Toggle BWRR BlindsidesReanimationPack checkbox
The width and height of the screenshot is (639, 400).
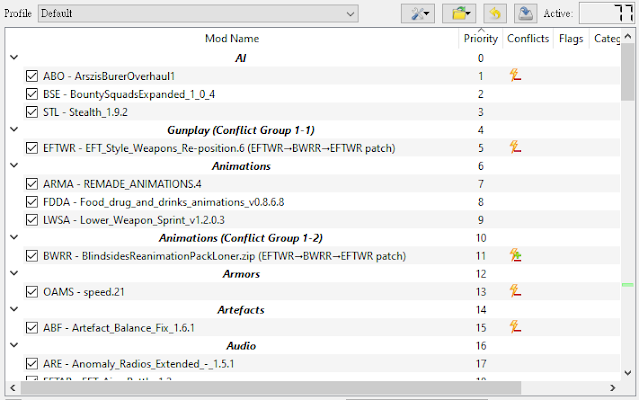tap(32, 256)
